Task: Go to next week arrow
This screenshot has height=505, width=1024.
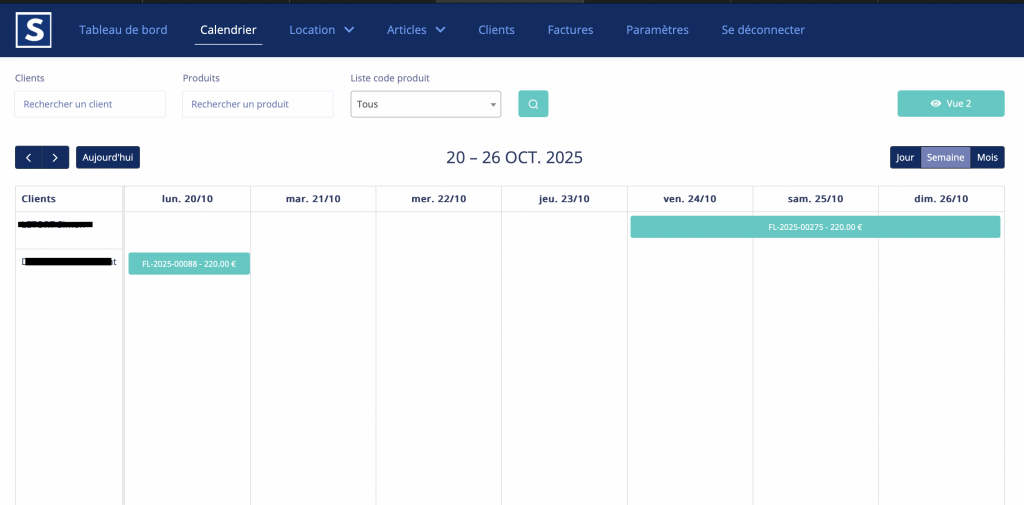Action: click(56, 157)
